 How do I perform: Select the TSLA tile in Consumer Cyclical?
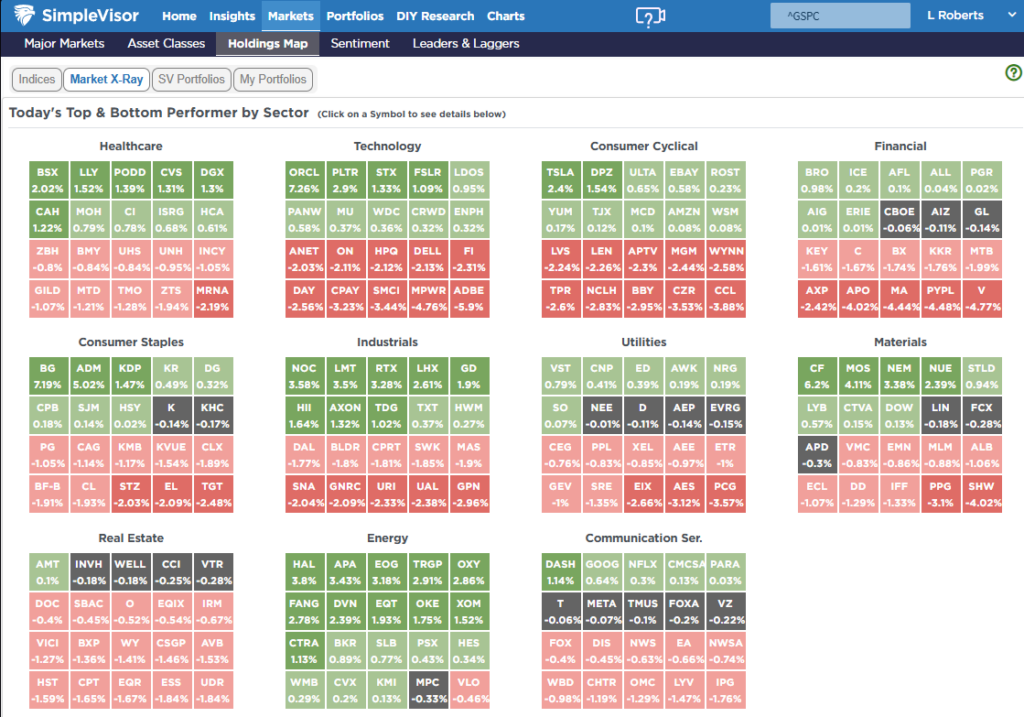click(560, 180)
